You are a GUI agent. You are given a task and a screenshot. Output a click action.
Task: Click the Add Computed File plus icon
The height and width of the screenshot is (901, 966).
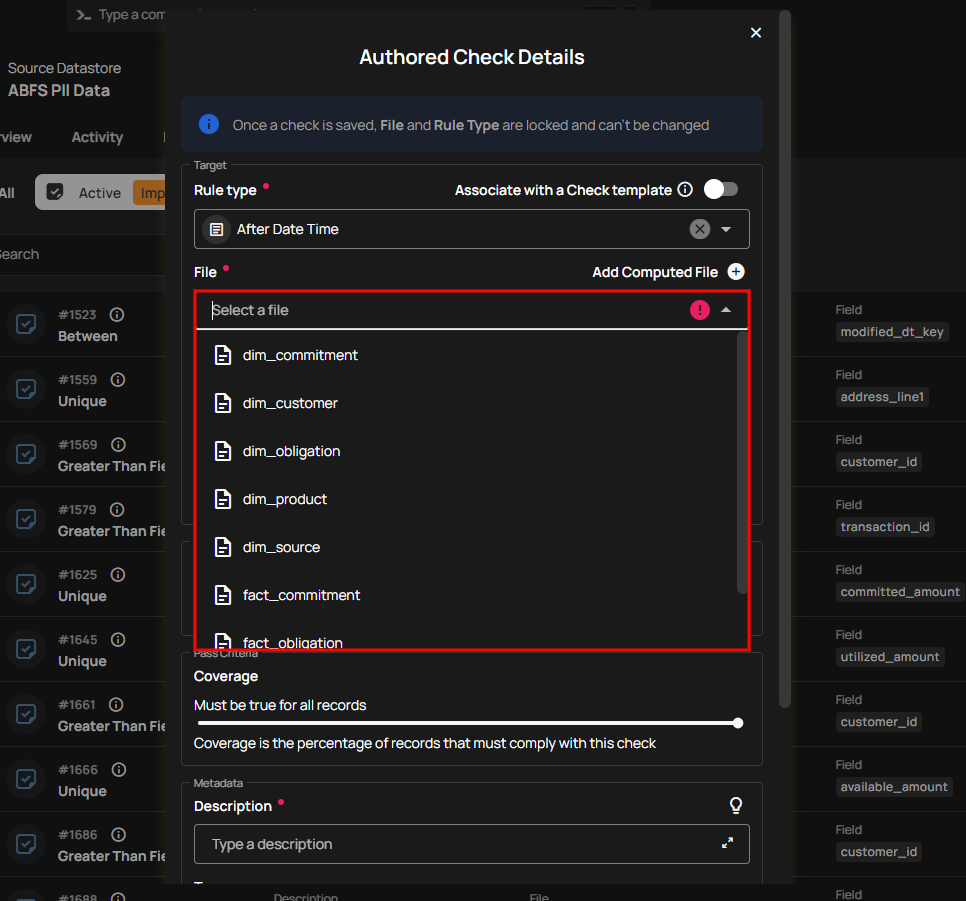pos(736,272)
